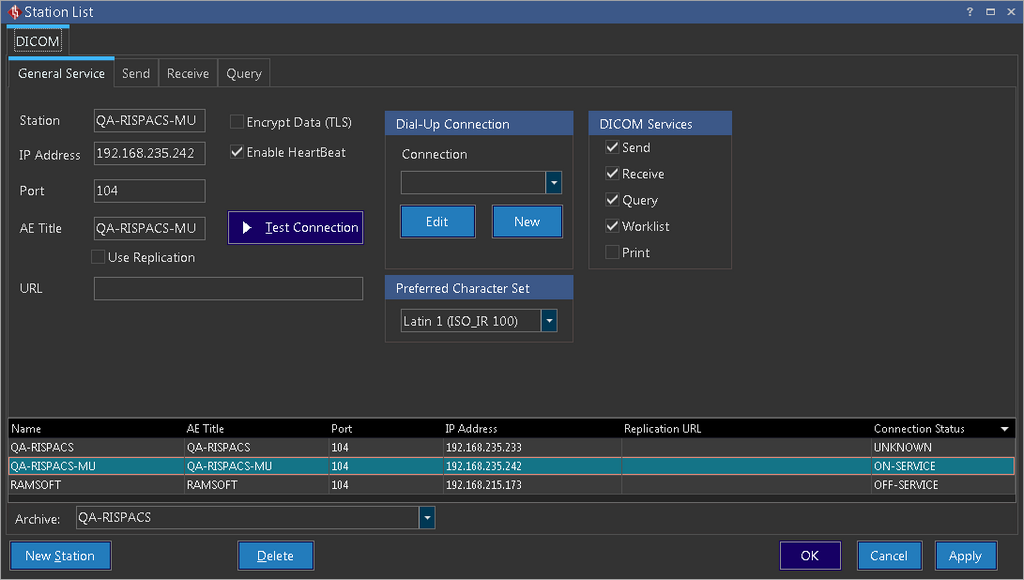Open the Query tab

click(x=244, y=73)
